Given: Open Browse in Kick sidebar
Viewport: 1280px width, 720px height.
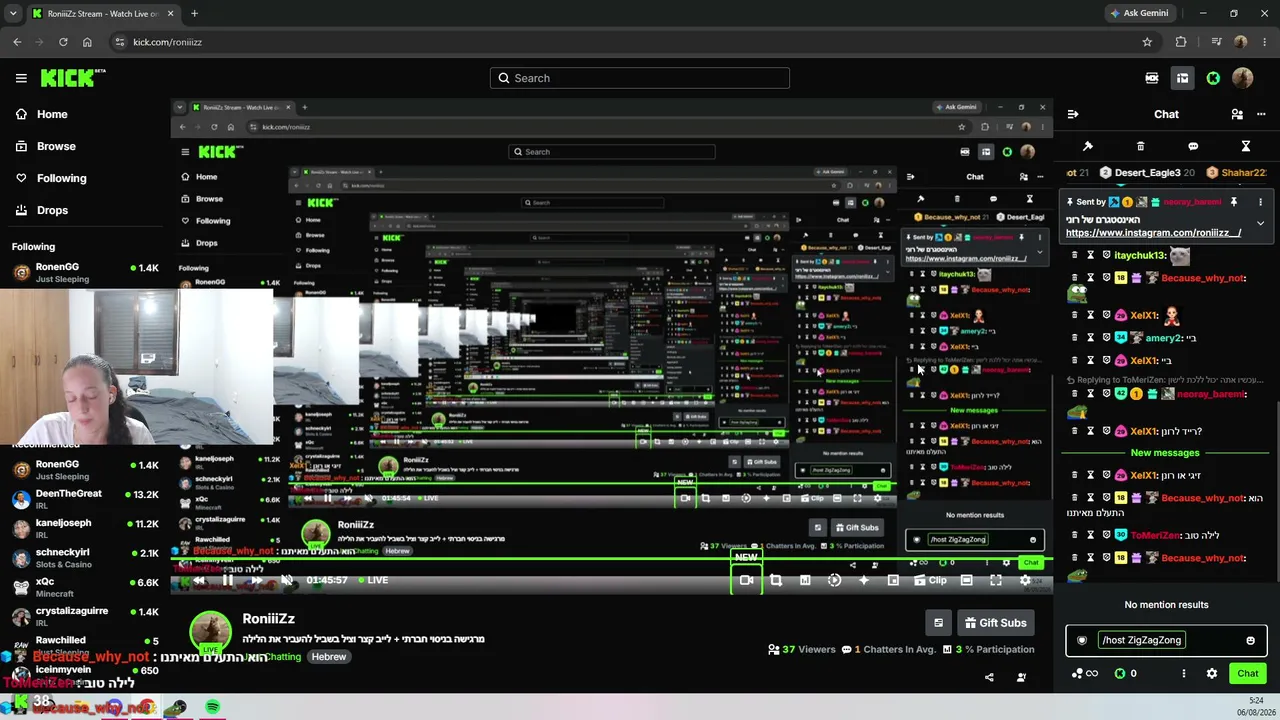Looking at the screenshot, I should point(45,146).
